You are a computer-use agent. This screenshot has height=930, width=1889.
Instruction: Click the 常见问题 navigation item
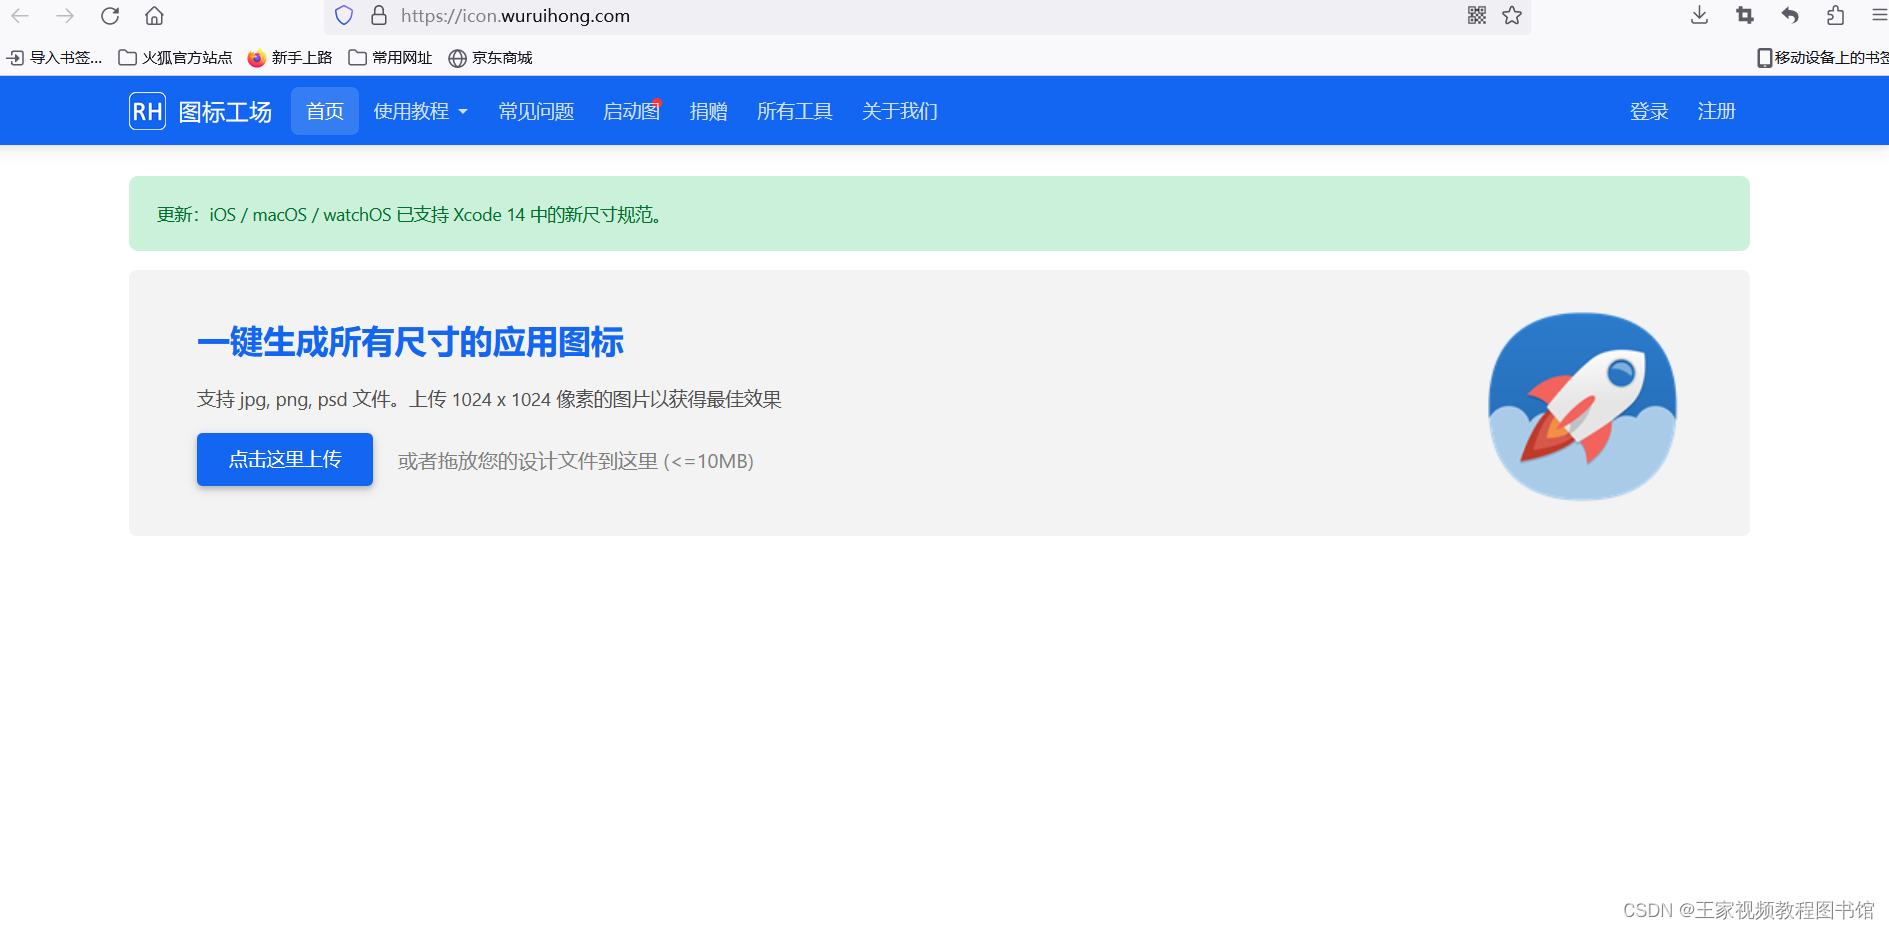[x=535, y=111]
